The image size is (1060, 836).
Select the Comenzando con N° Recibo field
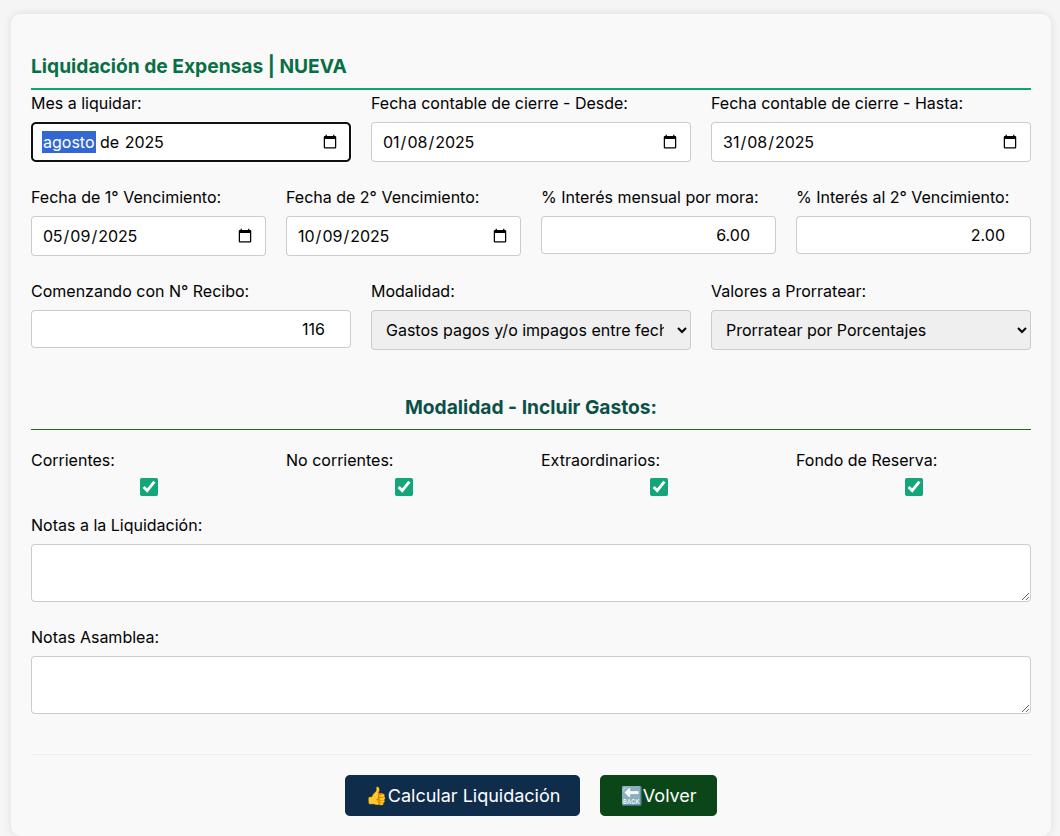190,329
